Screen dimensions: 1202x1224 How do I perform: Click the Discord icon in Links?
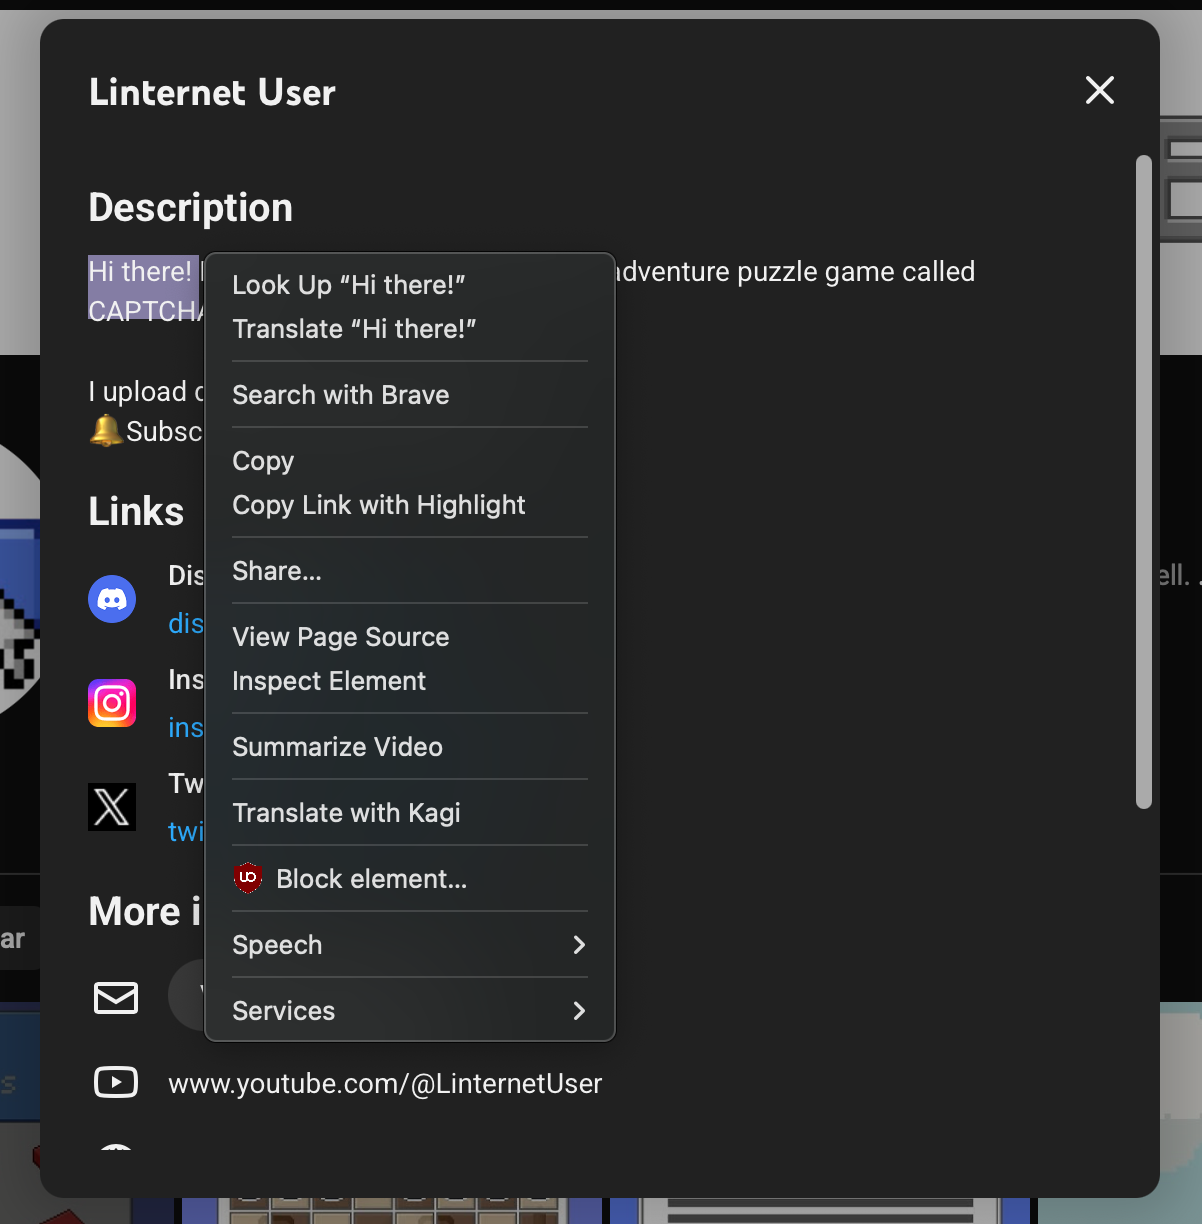(112, 599)
